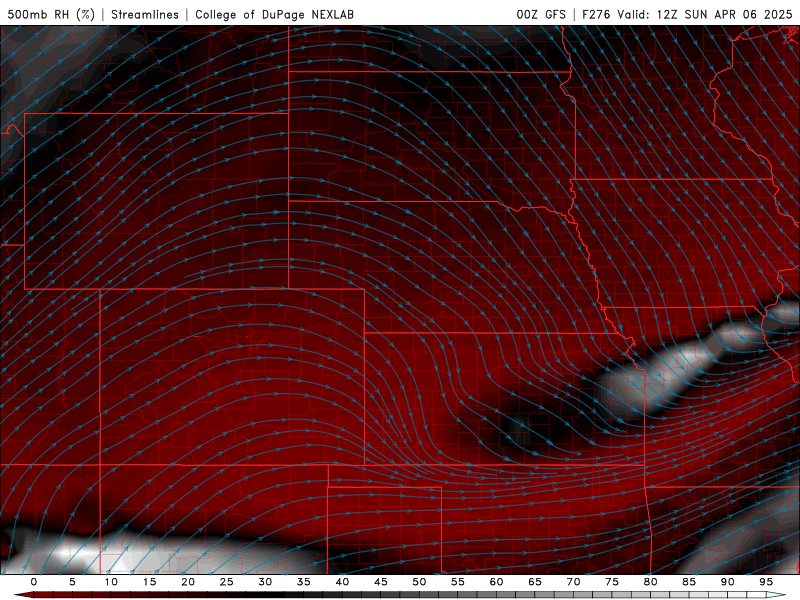This screenshot has width=800, height=600.
Task: Click the colorbar label '15'
Action: click(149, 582)
